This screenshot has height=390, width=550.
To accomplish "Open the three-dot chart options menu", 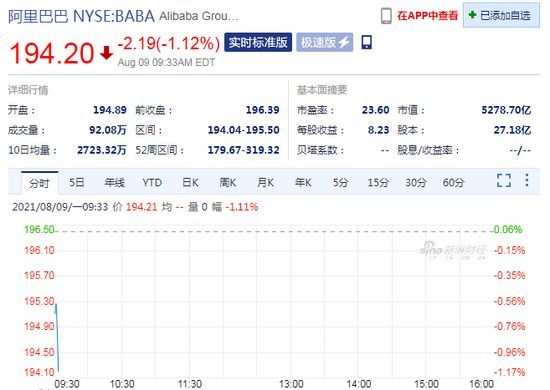I will 527,180.
